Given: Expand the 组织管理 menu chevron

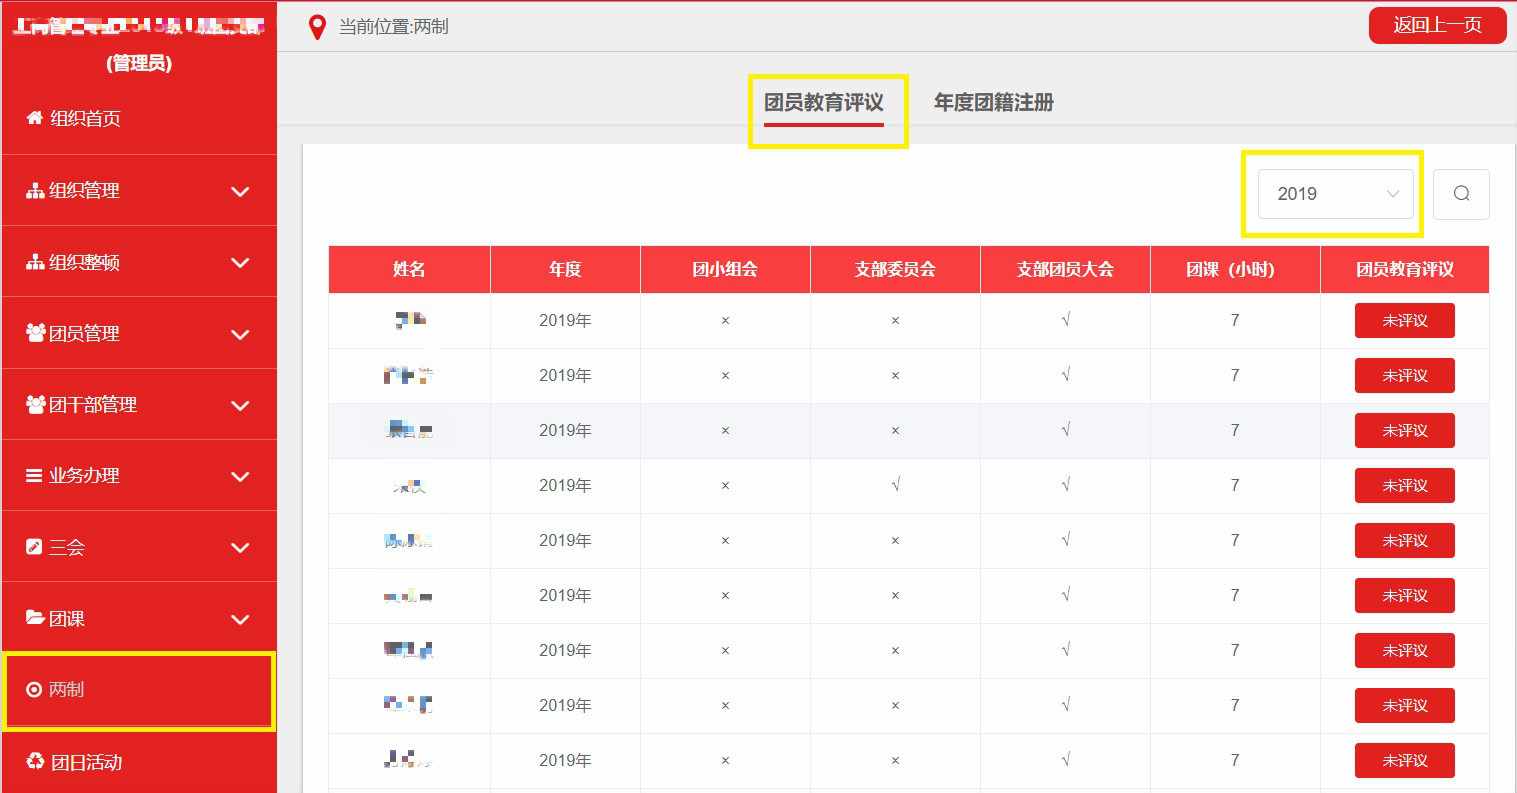Looking at the screenshot, I should (240, 191).
